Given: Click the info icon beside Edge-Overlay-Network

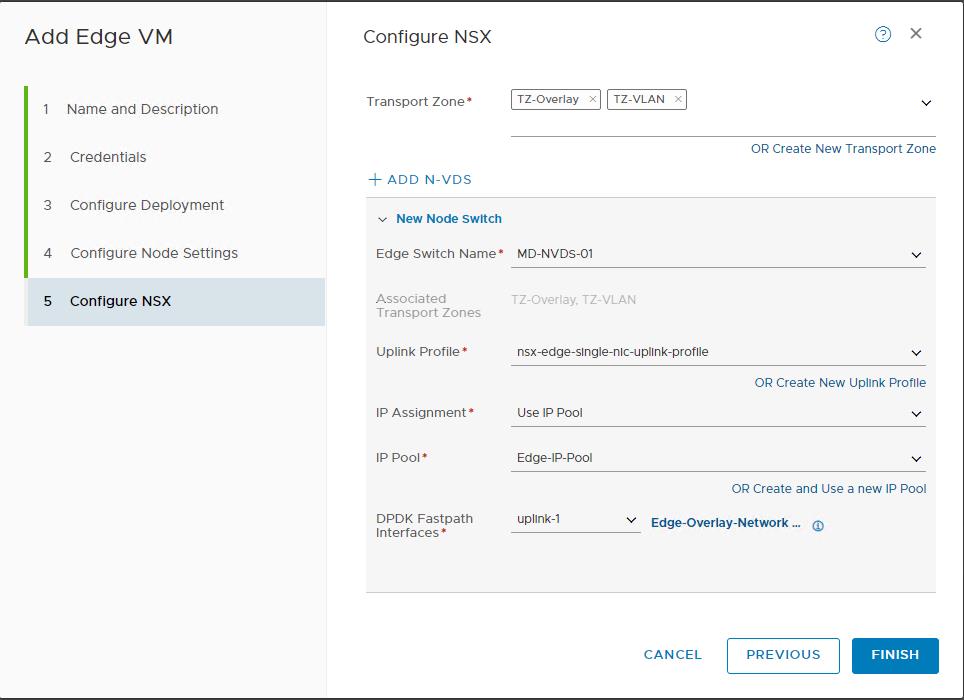Looking at the screenshot, I should click(818, 525).
